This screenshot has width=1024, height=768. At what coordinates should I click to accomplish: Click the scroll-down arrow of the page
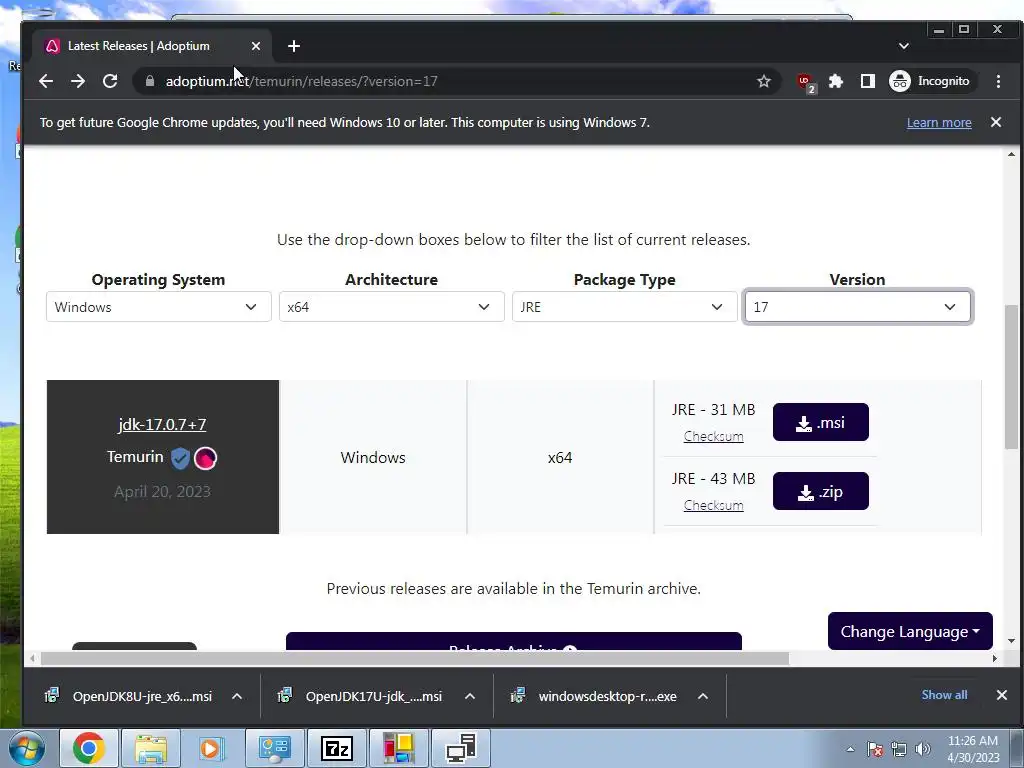[x=1011, y=641]
